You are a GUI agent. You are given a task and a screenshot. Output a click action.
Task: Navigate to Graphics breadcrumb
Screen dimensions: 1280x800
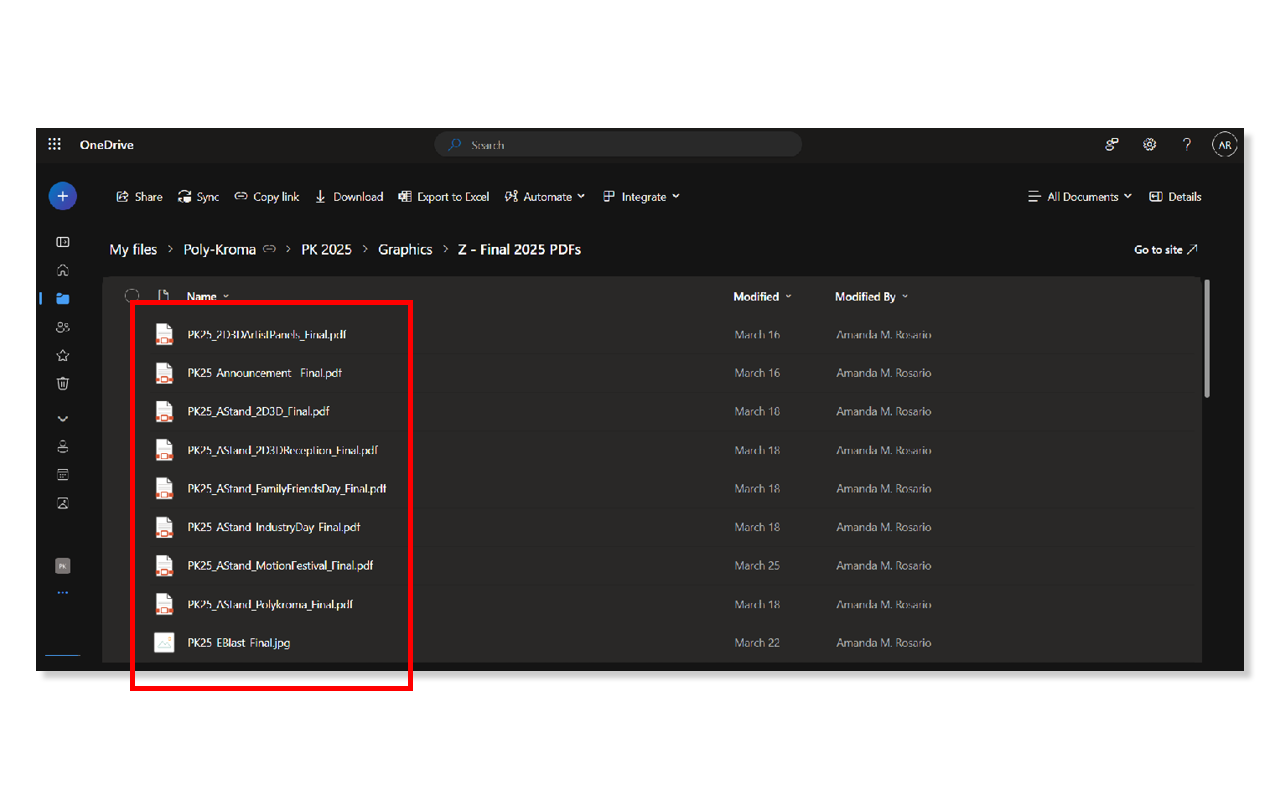pyautogui.click(x=405, y=249)
